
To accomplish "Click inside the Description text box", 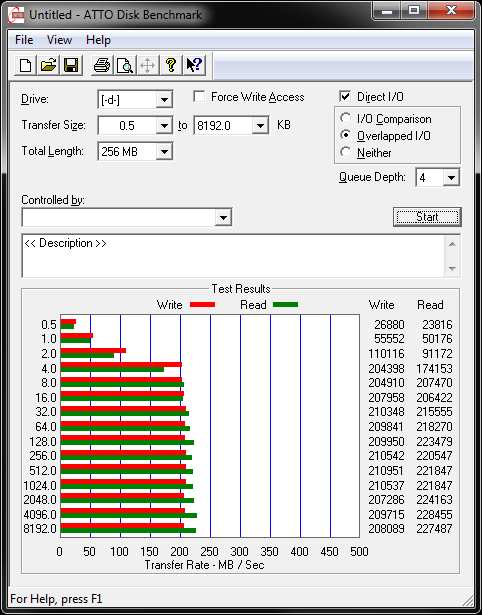I will (x=234, y=256).
